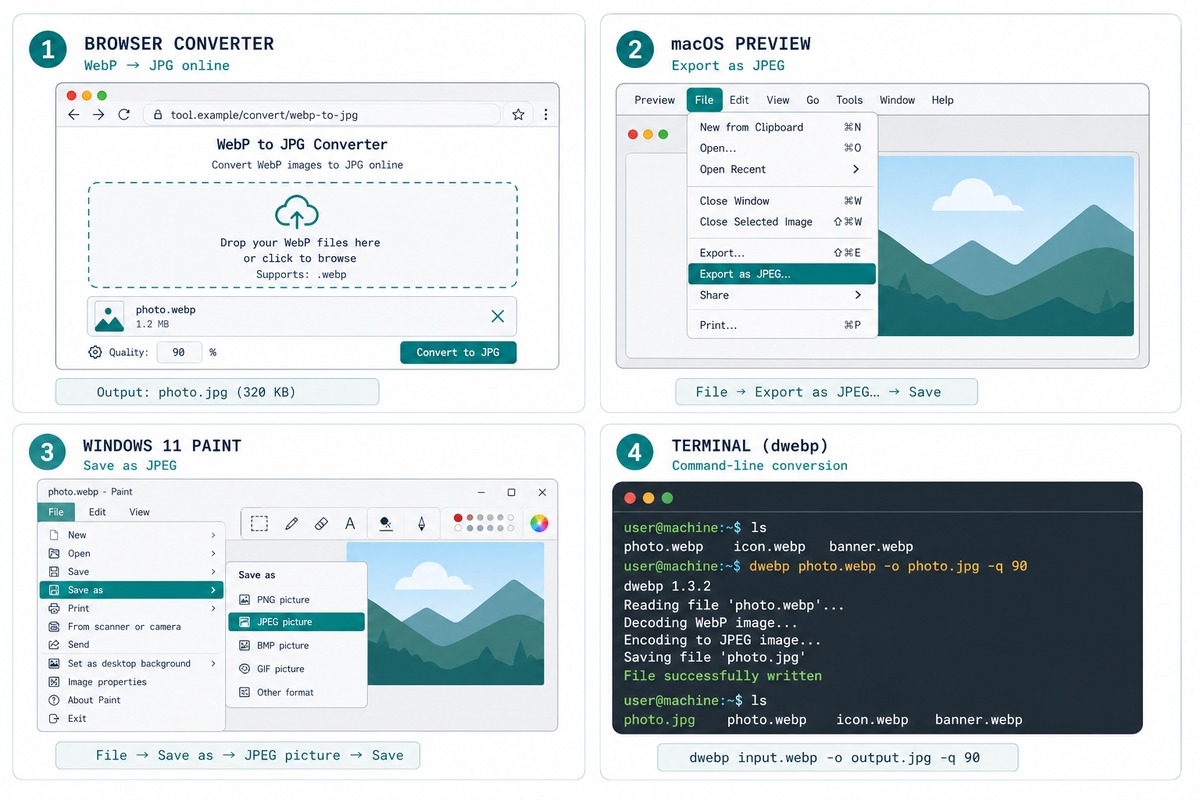1200x800 pixels.
Task: Select the Pencil tool in Paint
Action: (291, 523)
